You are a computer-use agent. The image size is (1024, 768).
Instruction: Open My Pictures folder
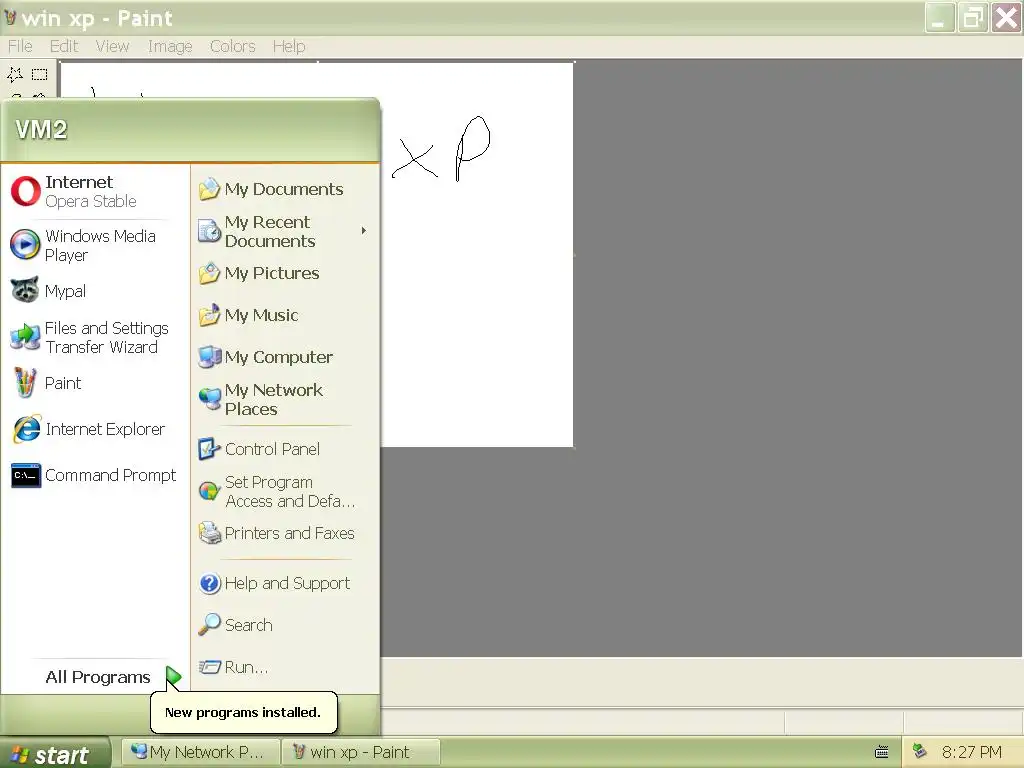tap(285, 273)
